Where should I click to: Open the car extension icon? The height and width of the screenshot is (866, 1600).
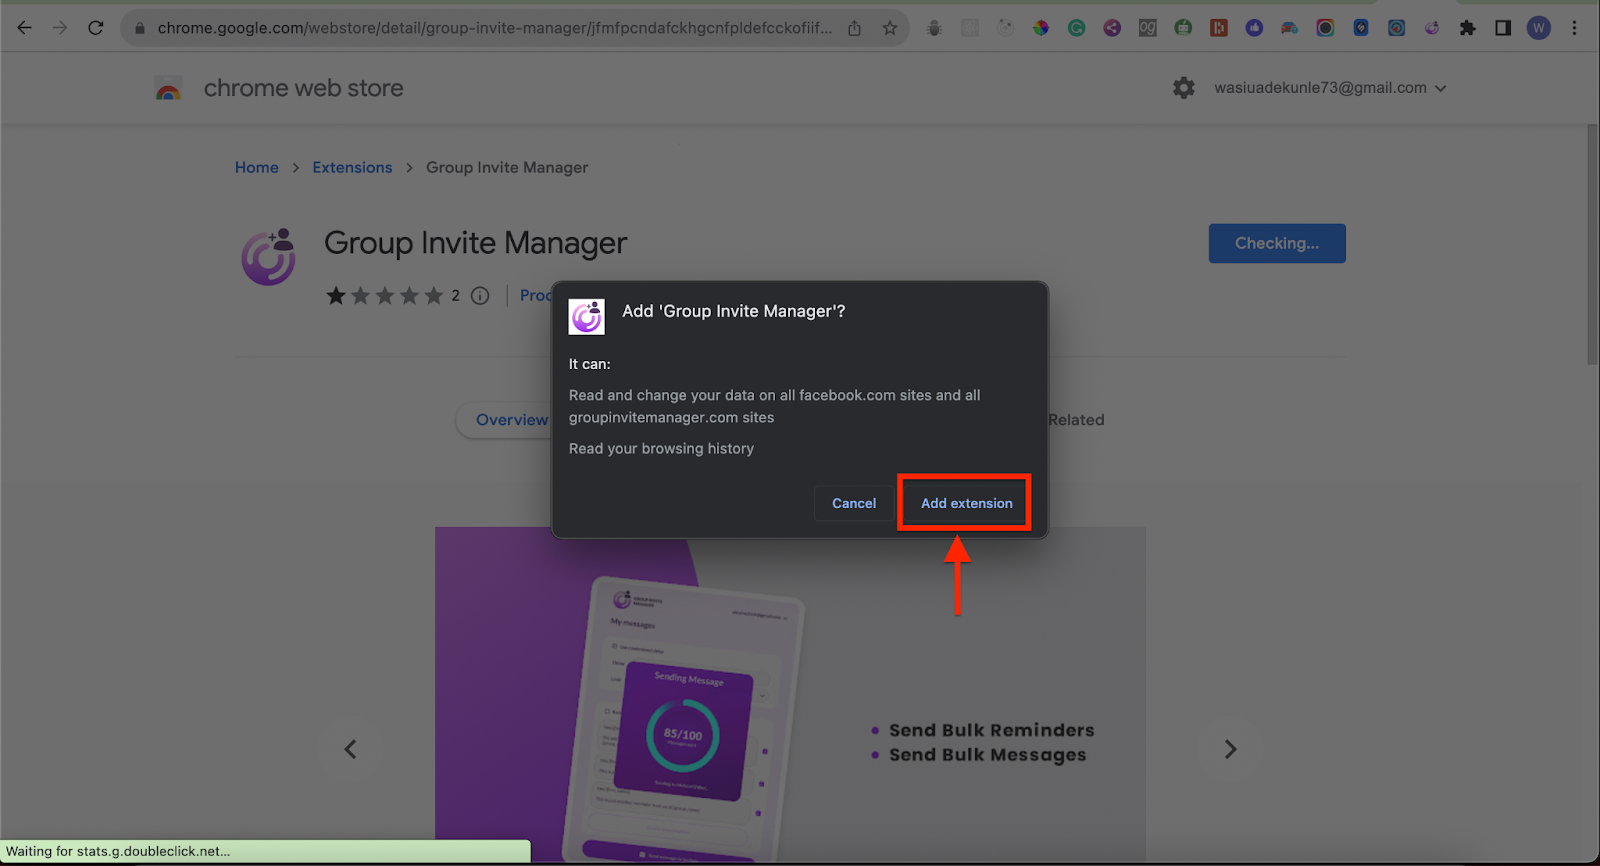click(x=1290, y=28)
